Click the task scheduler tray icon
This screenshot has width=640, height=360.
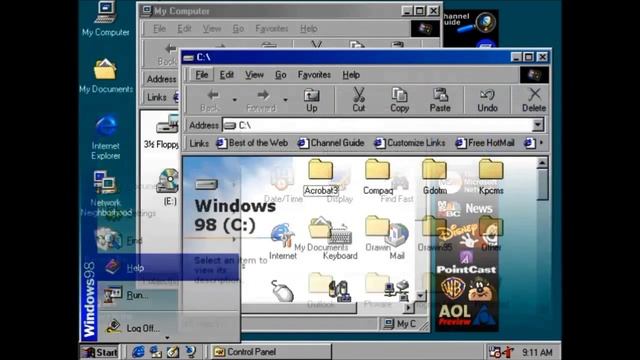pos(495,351)
